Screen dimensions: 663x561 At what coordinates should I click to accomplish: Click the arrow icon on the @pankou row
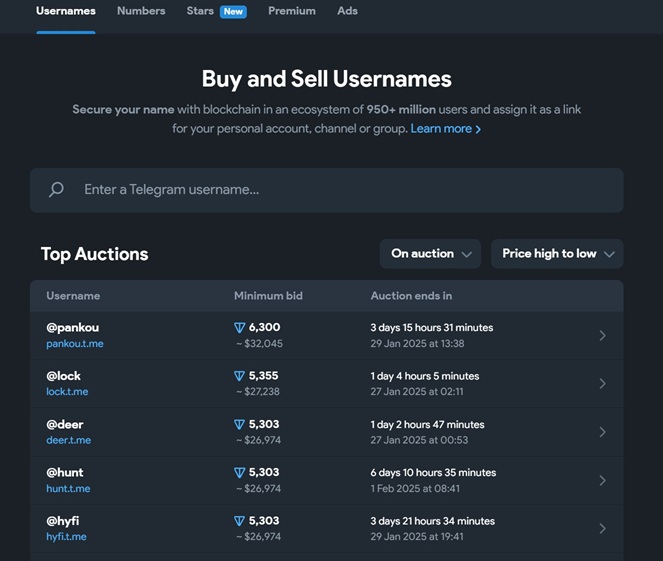tap(602, 336)
